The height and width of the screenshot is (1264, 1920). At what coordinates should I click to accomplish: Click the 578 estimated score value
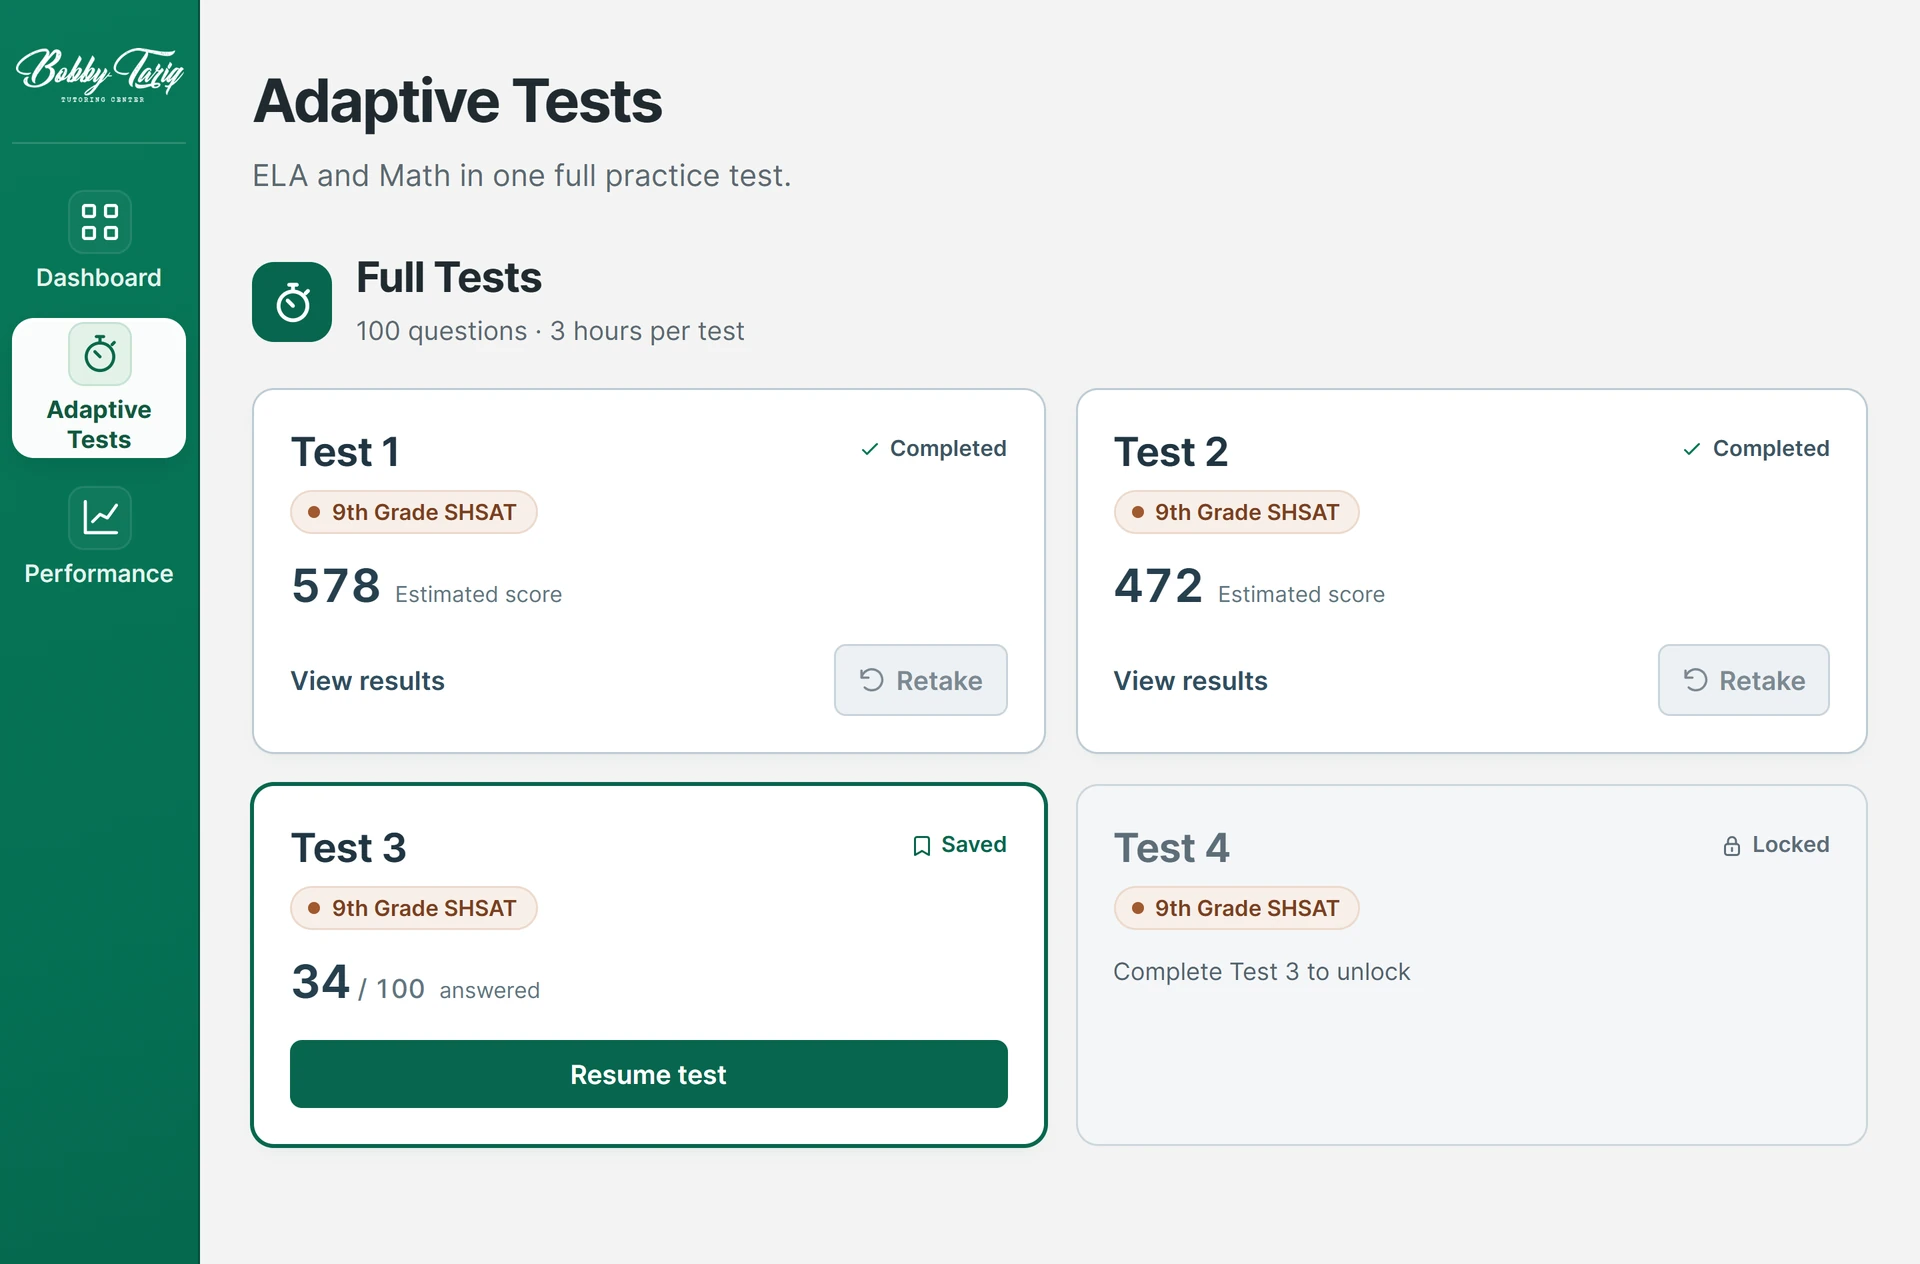(336, 586)
